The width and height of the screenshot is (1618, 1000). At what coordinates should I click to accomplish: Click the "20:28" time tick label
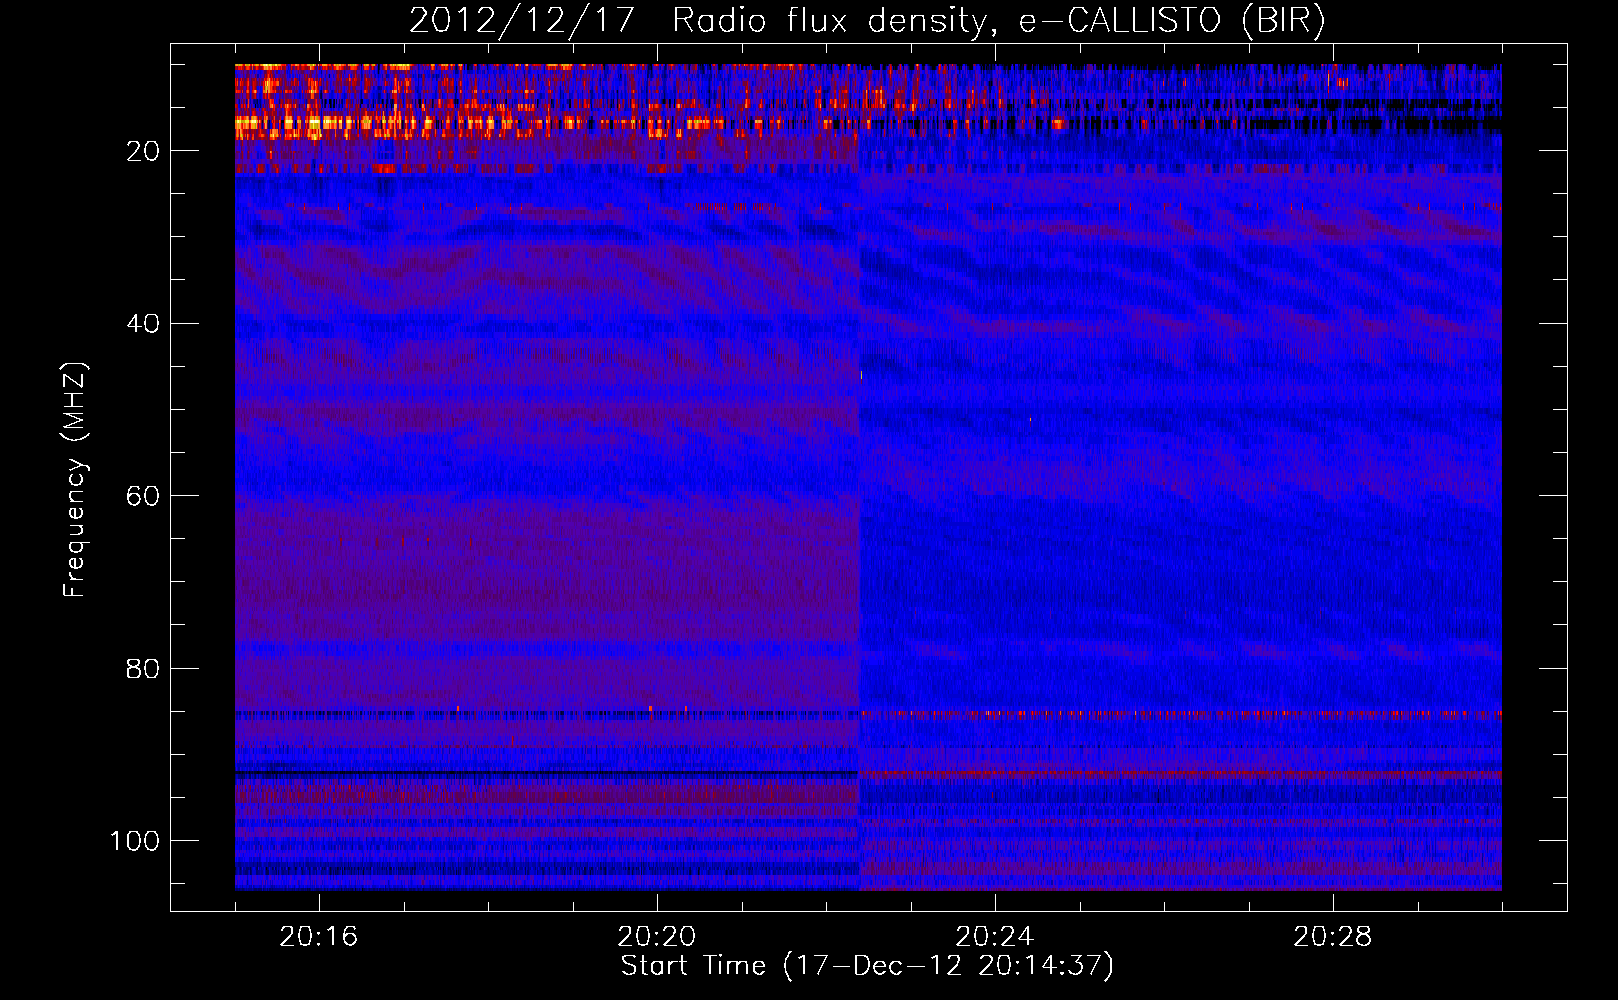pos(1333,937)
